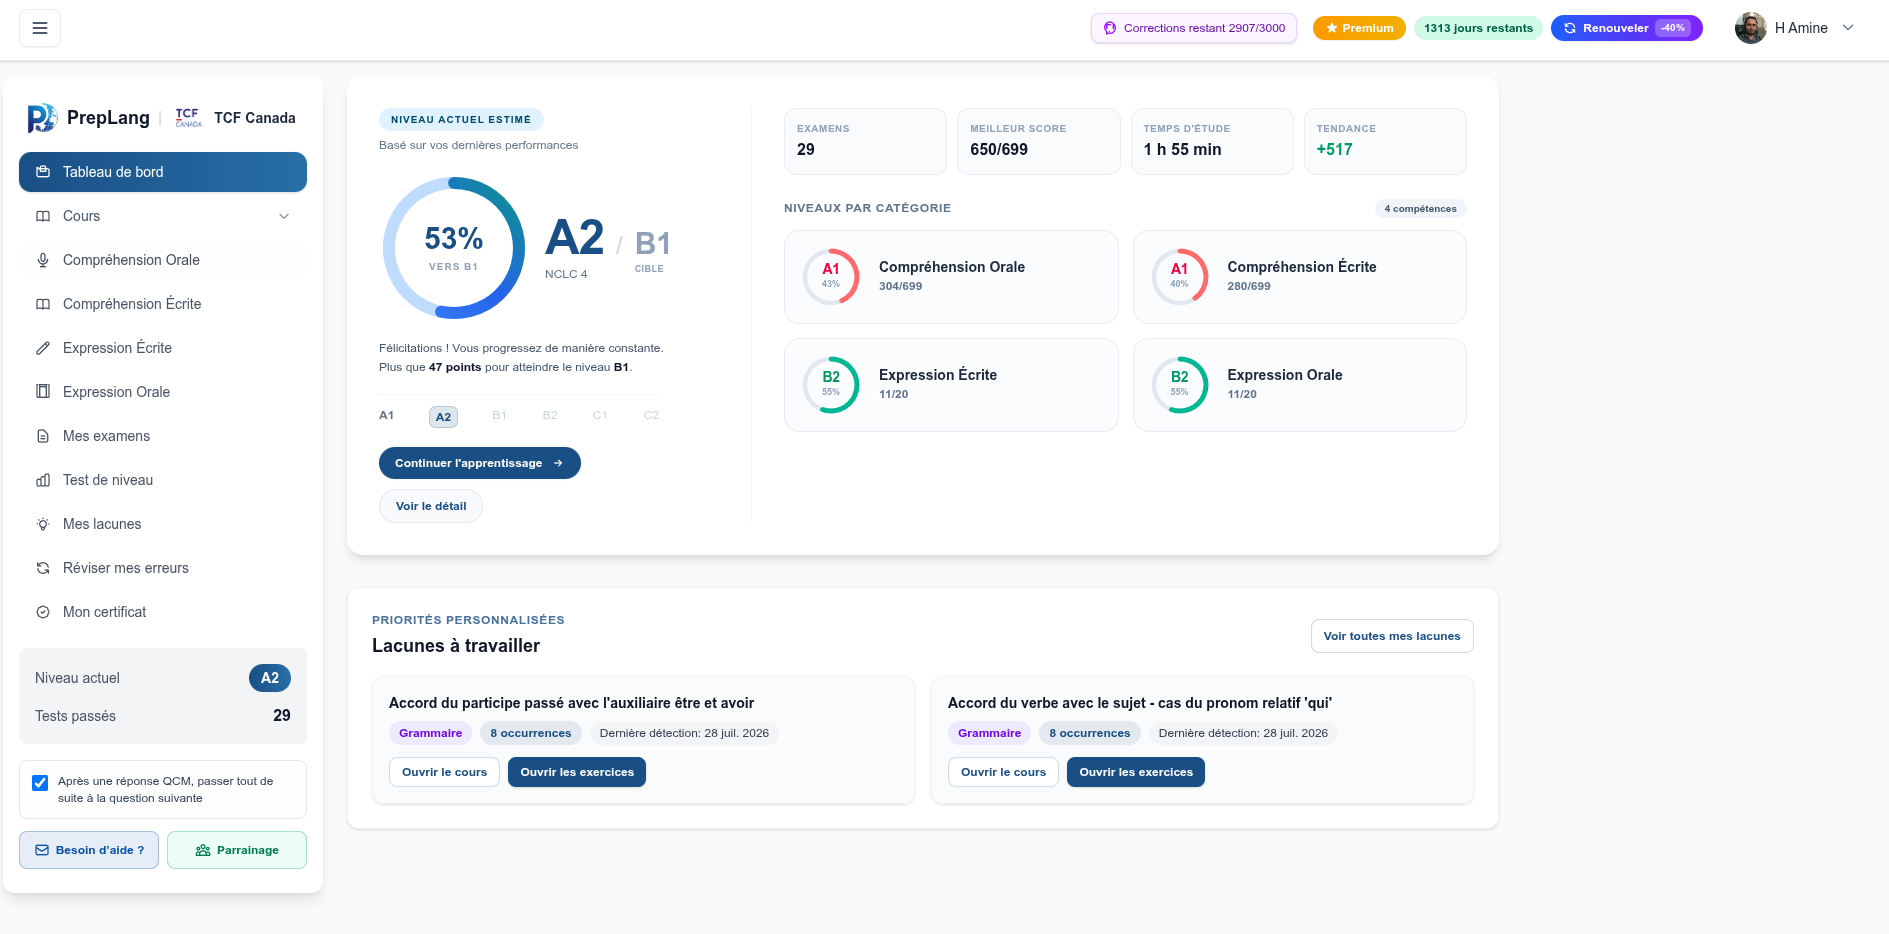Click the Expression Orale sidebar icon

pyautogui.click(x=43, y=392)
